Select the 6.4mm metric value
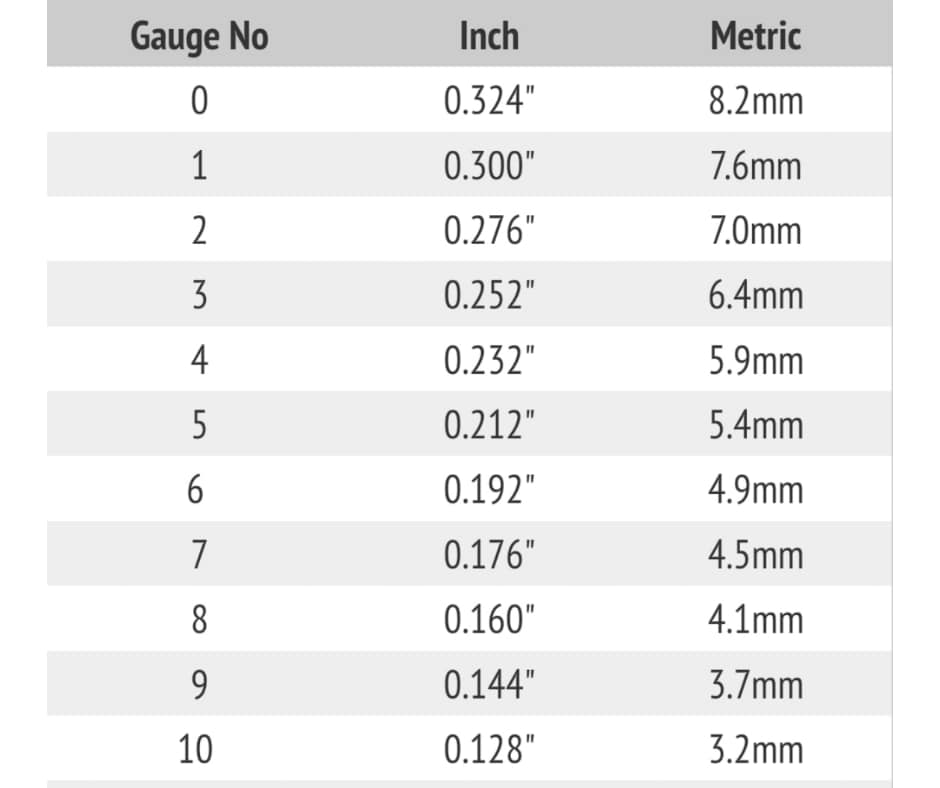940x788 pixels. tap(755, 296)
